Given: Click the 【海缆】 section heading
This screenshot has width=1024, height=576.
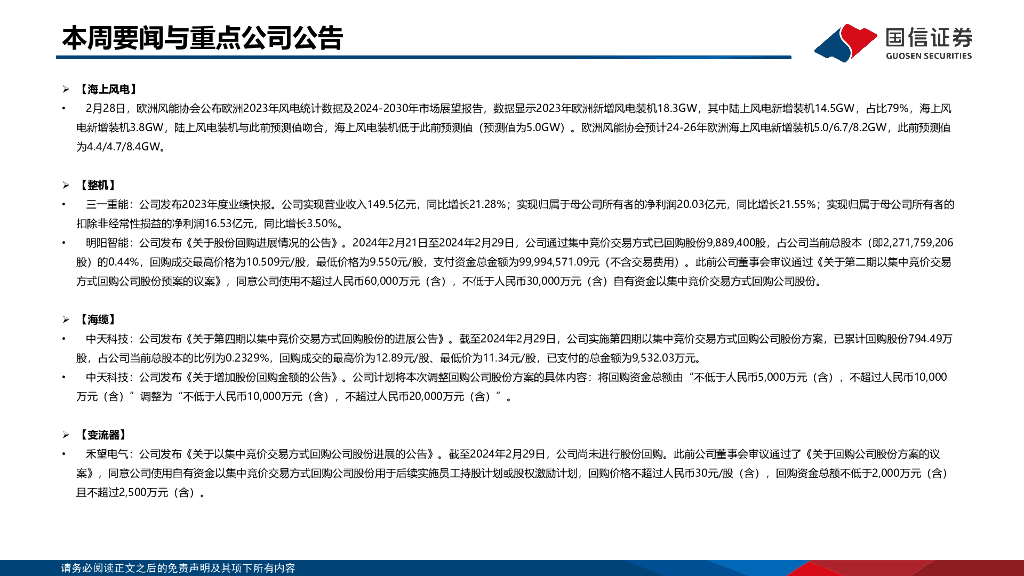Looking at the screenshot, I should click(x=97, y=319).
